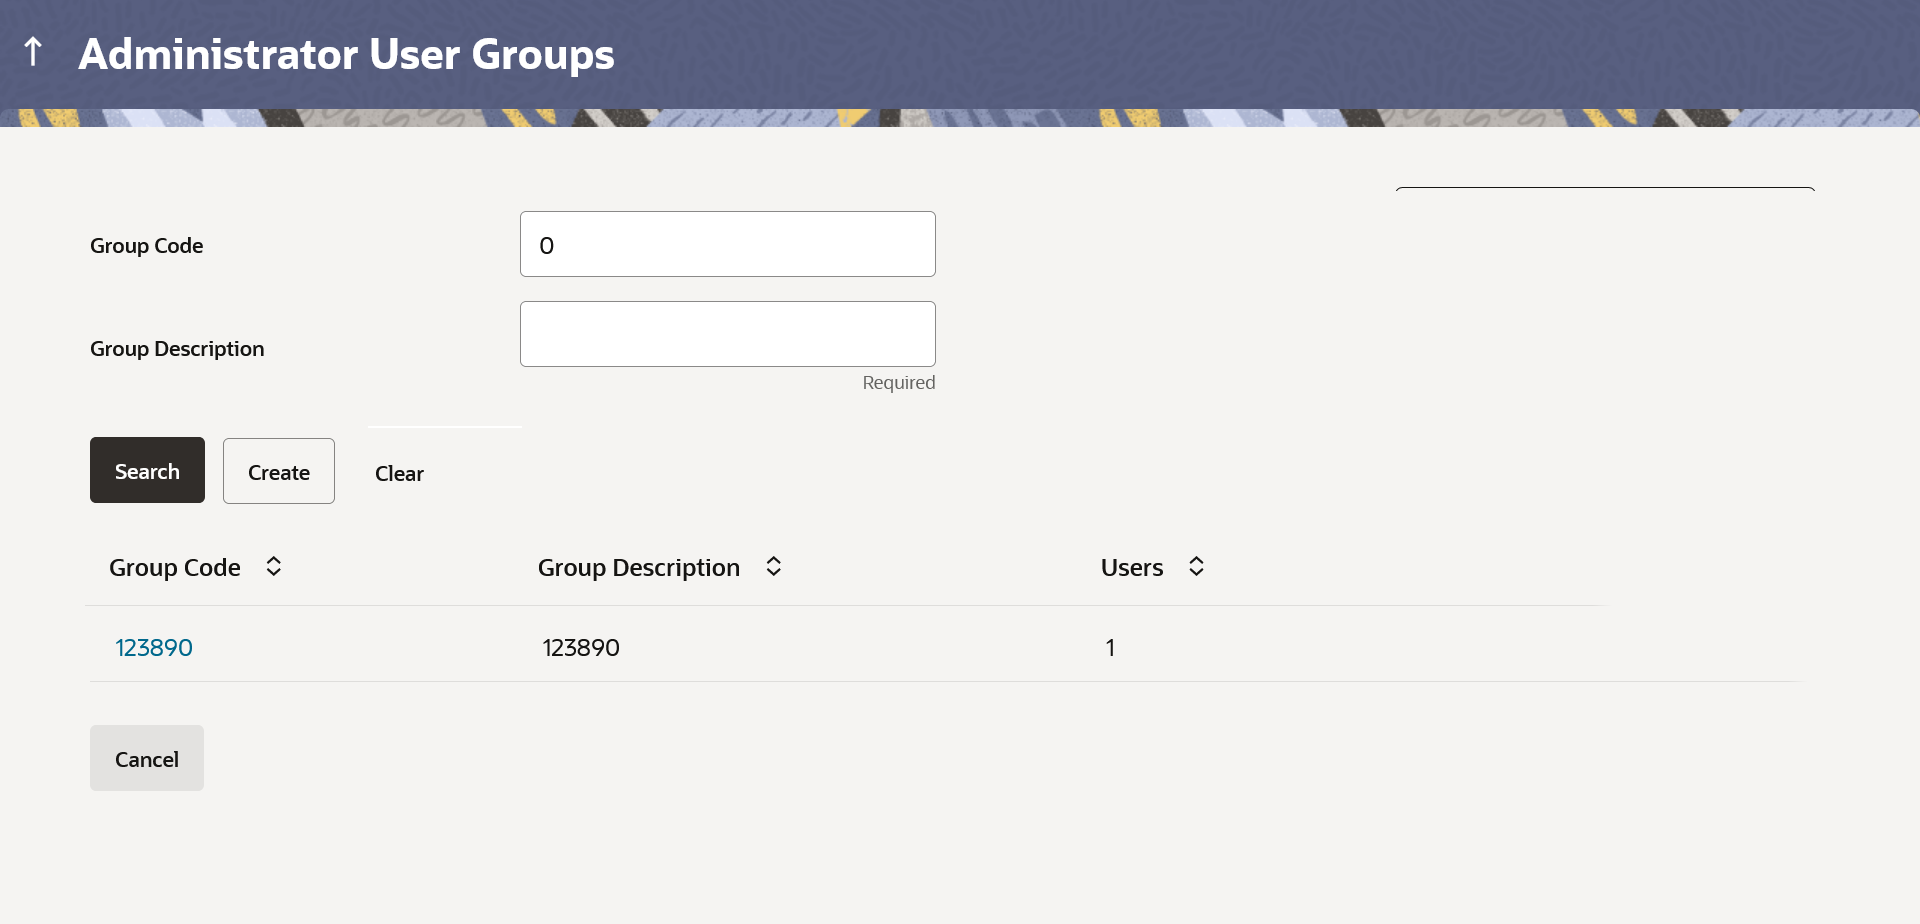
Task: Select the description cell showing 123890
Action: point(581,648)
